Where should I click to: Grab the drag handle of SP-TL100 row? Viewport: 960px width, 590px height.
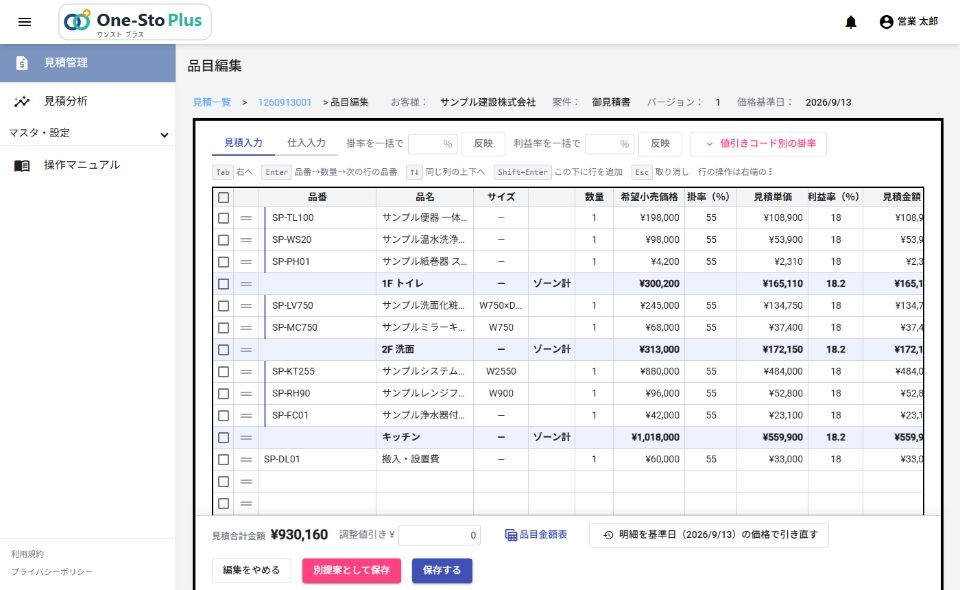coord(246,218)
